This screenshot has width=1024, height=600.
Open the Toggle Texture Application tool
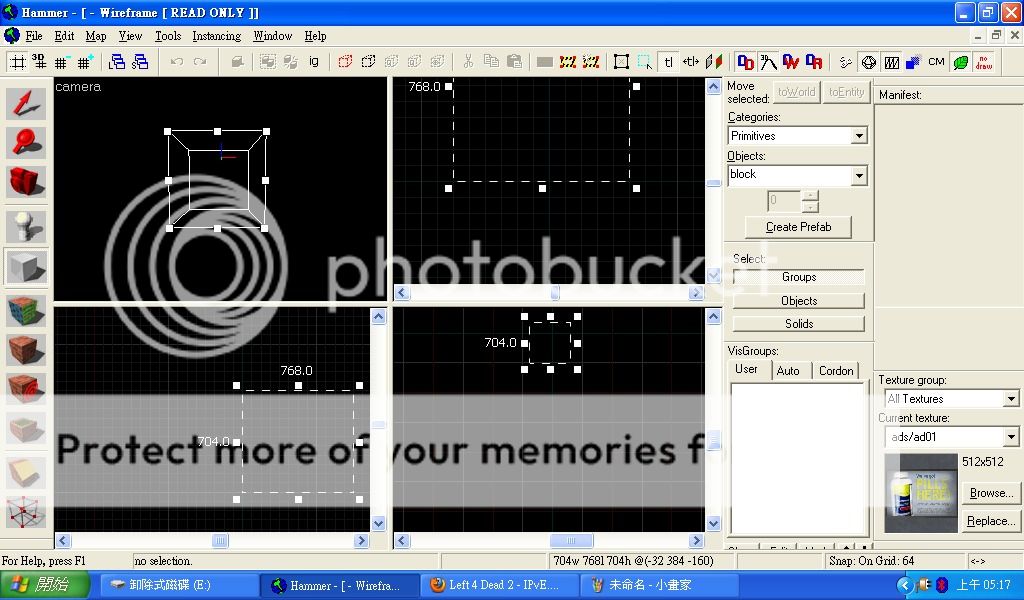pos(27,311)
